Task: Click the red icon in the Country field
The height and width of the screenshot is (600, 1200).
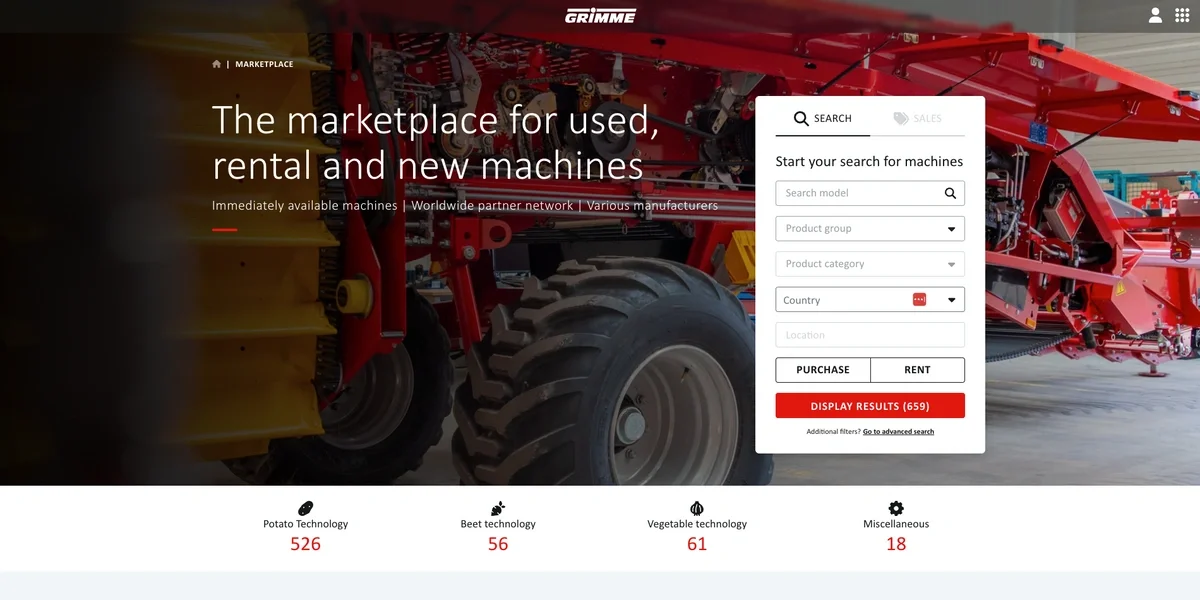Action: [920, 299]
